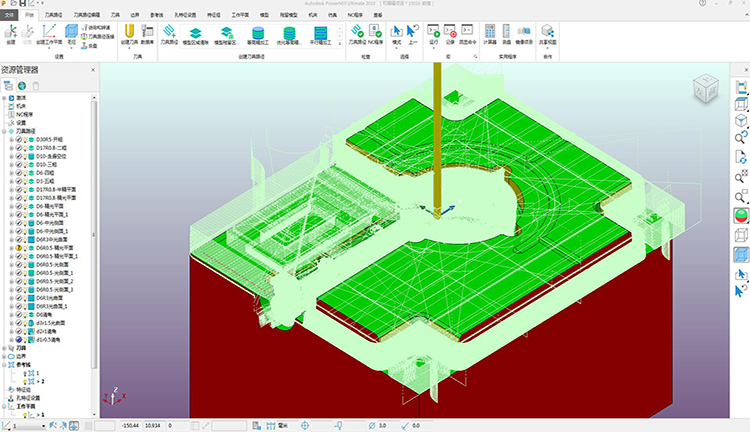Open the 边界 ribbon tab
This screenshot has height=432, width=750.
tap(135, 15)
